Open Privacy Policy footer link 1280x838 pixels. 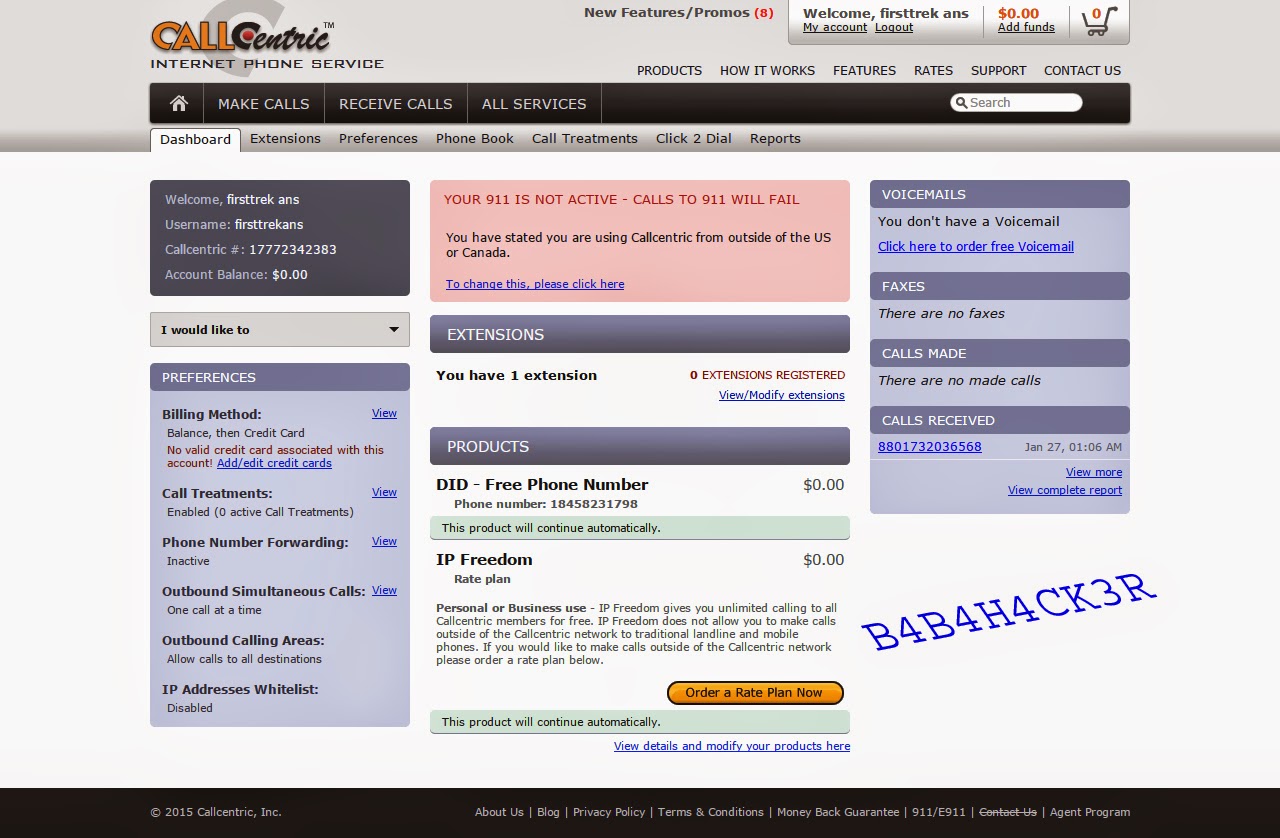(x=609, y=812)
